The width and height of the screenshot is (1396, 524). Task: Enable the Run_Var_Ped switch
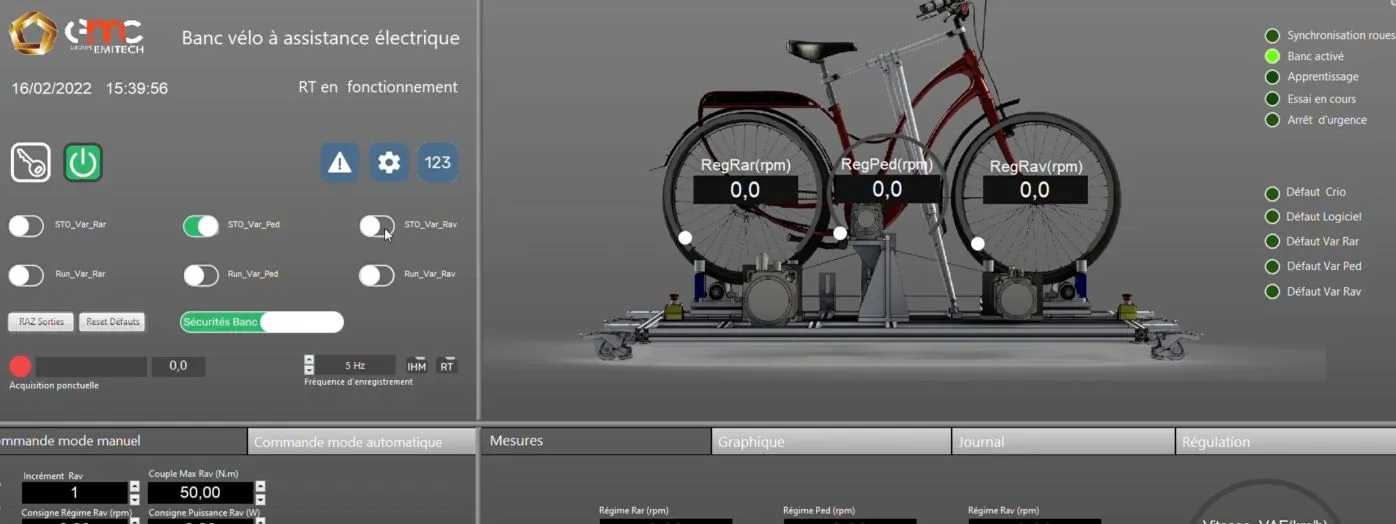pos(201,275)
